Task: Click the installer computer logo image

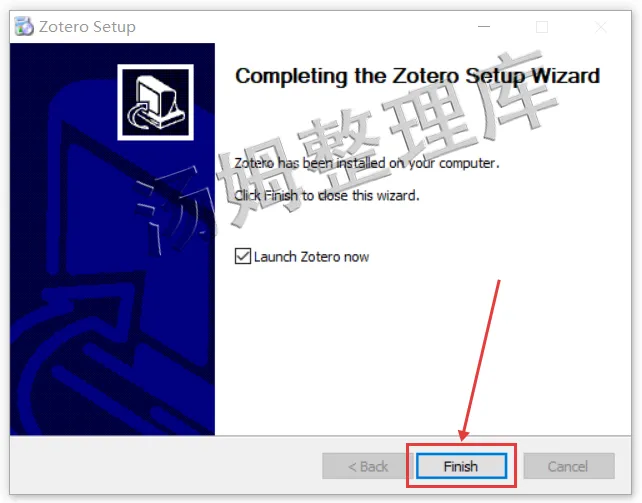Action: pos(156,102)
